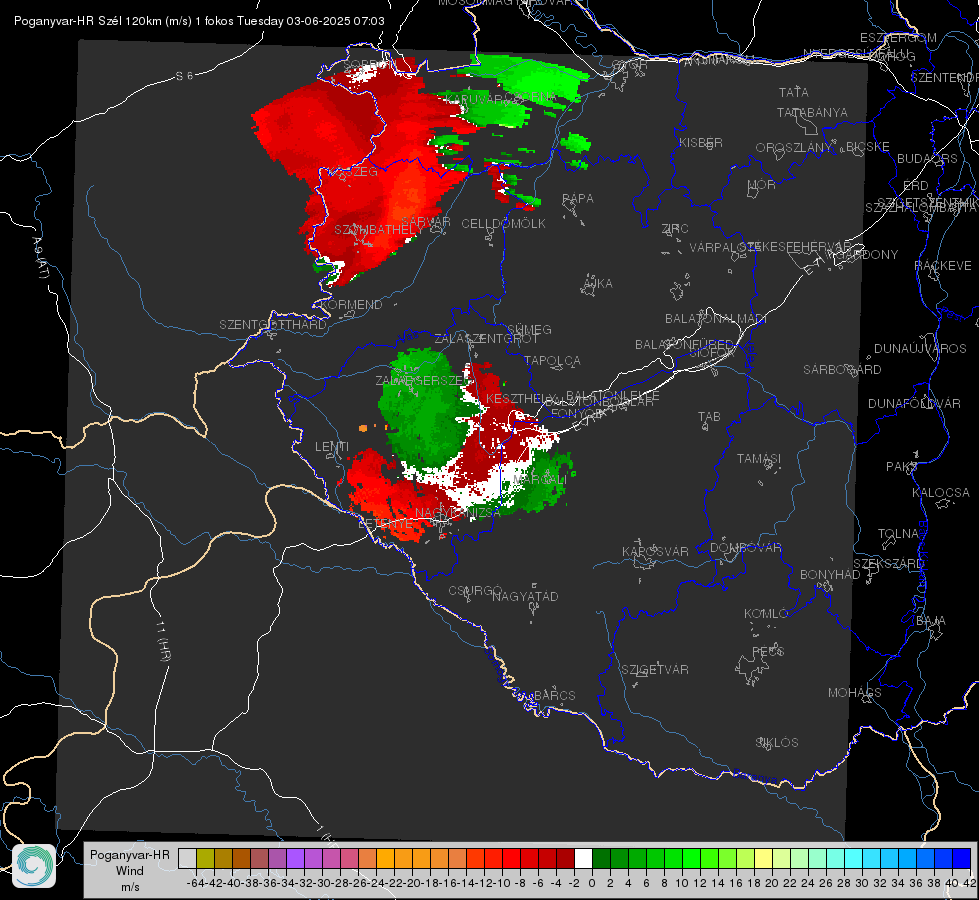Click the OROSZLÁNY city label
979x900 pixels.
(x=793, y=148)
